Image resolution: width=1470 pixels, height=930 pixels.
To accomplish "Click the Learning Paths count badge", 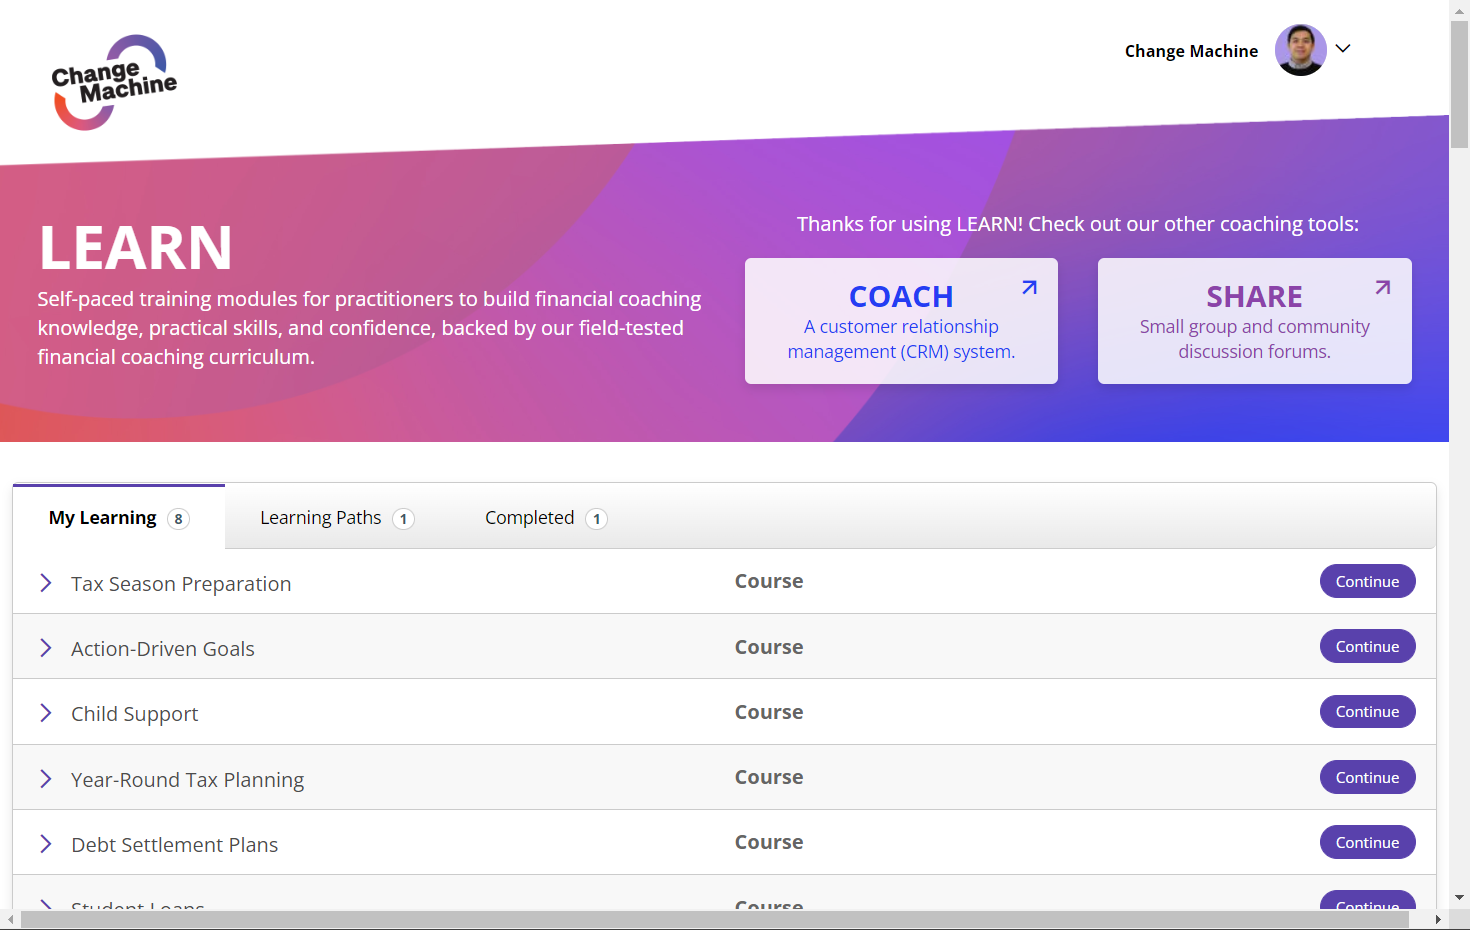I will (403, 519).
